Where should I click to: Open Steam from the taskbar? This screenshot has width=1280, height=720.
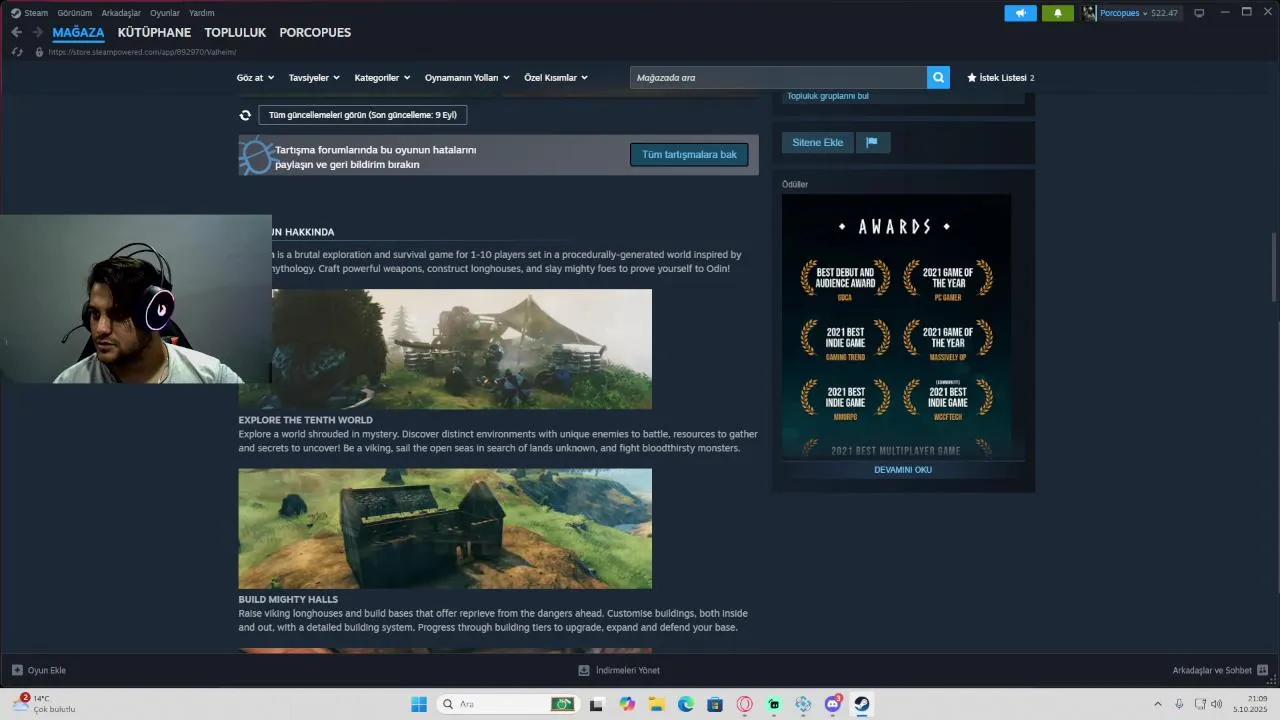[x=861, y=704]
